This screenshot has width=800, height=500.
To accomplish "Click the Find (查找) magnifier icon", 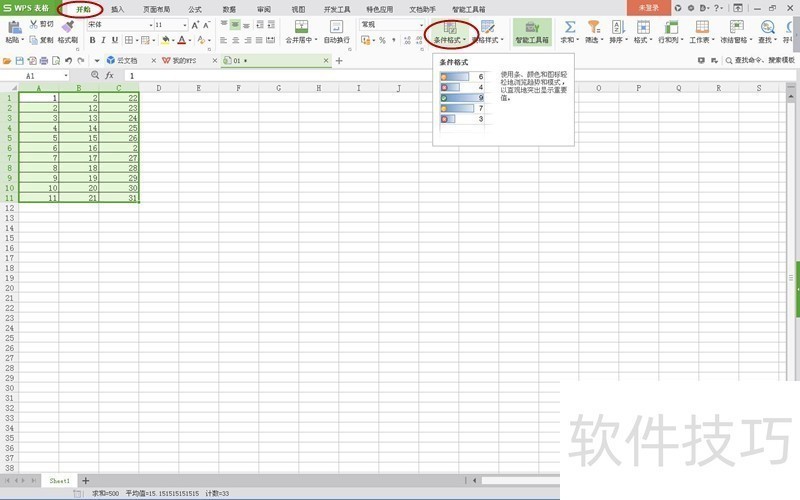I will (767, 27).
